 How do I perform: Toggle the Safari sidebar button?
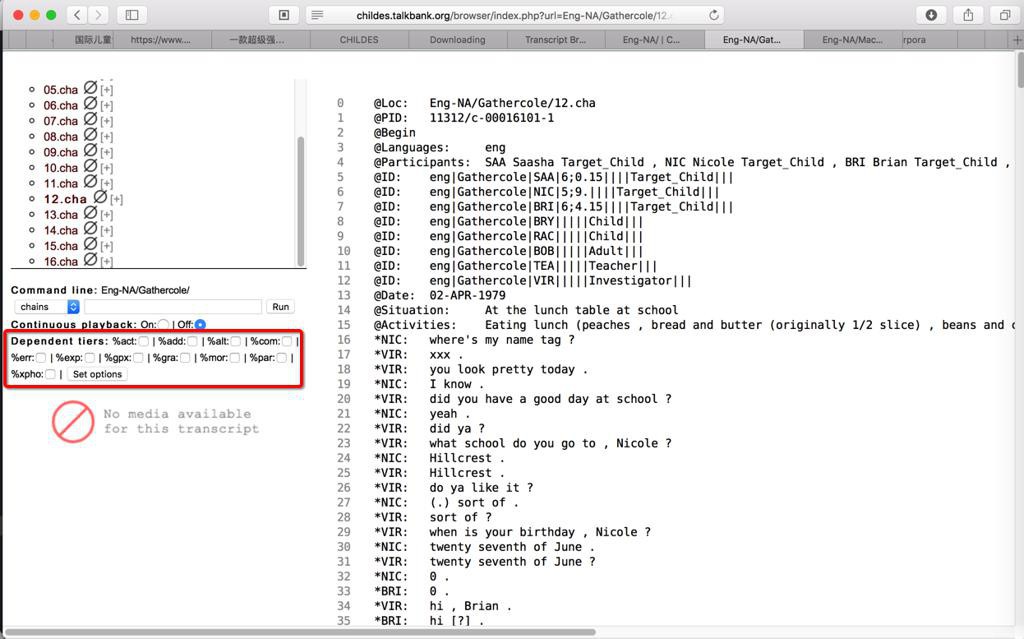click(x=132, y=15)
